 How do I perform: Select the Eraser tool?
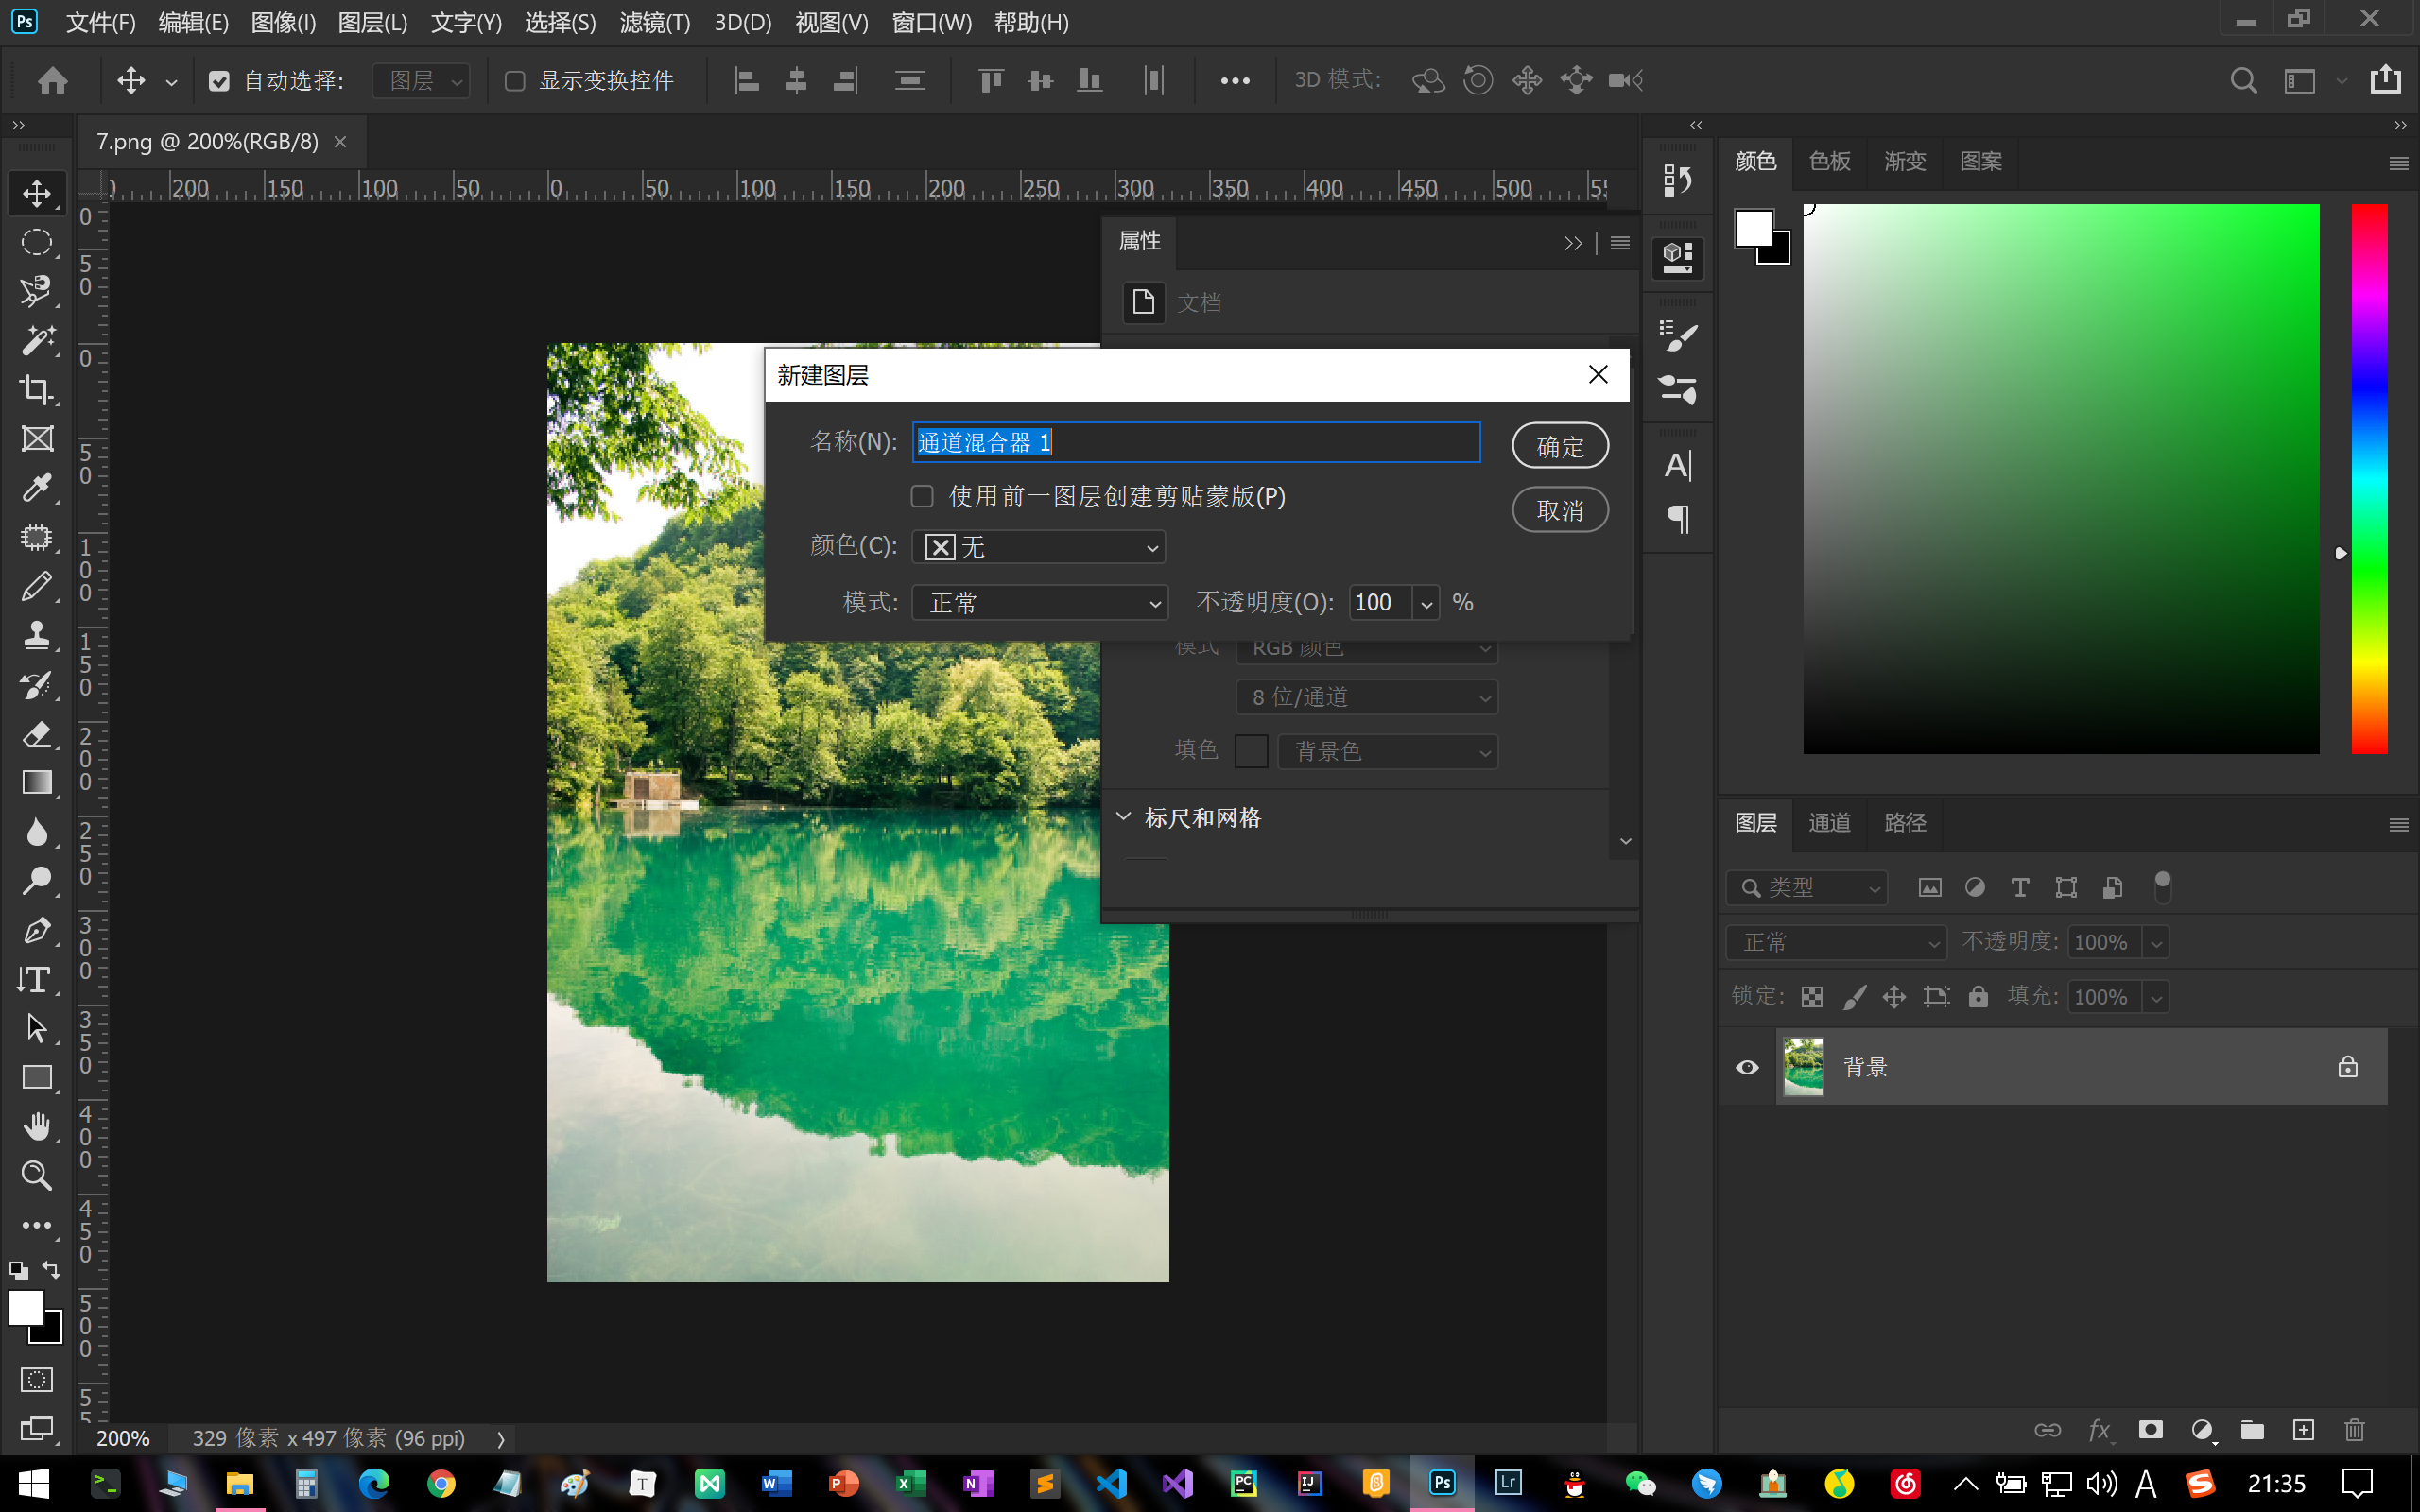[x=37, y=733]
